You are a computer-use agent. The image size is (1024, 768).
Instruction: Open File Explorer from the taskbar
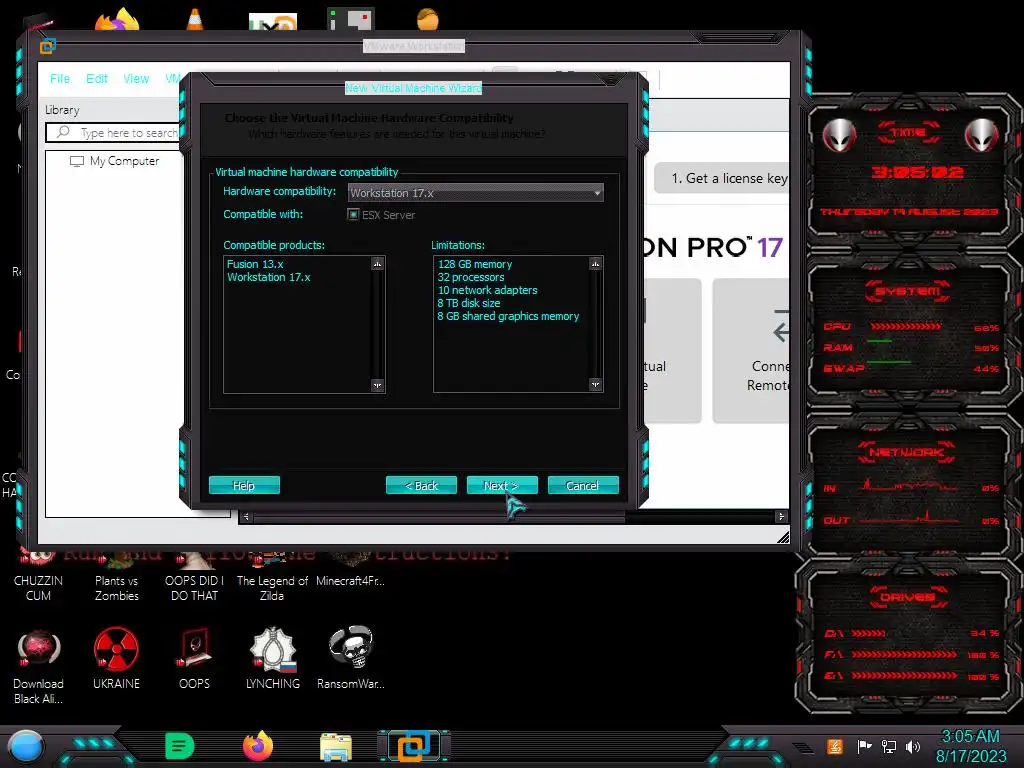pyautogui.click(x=336, y=747)
